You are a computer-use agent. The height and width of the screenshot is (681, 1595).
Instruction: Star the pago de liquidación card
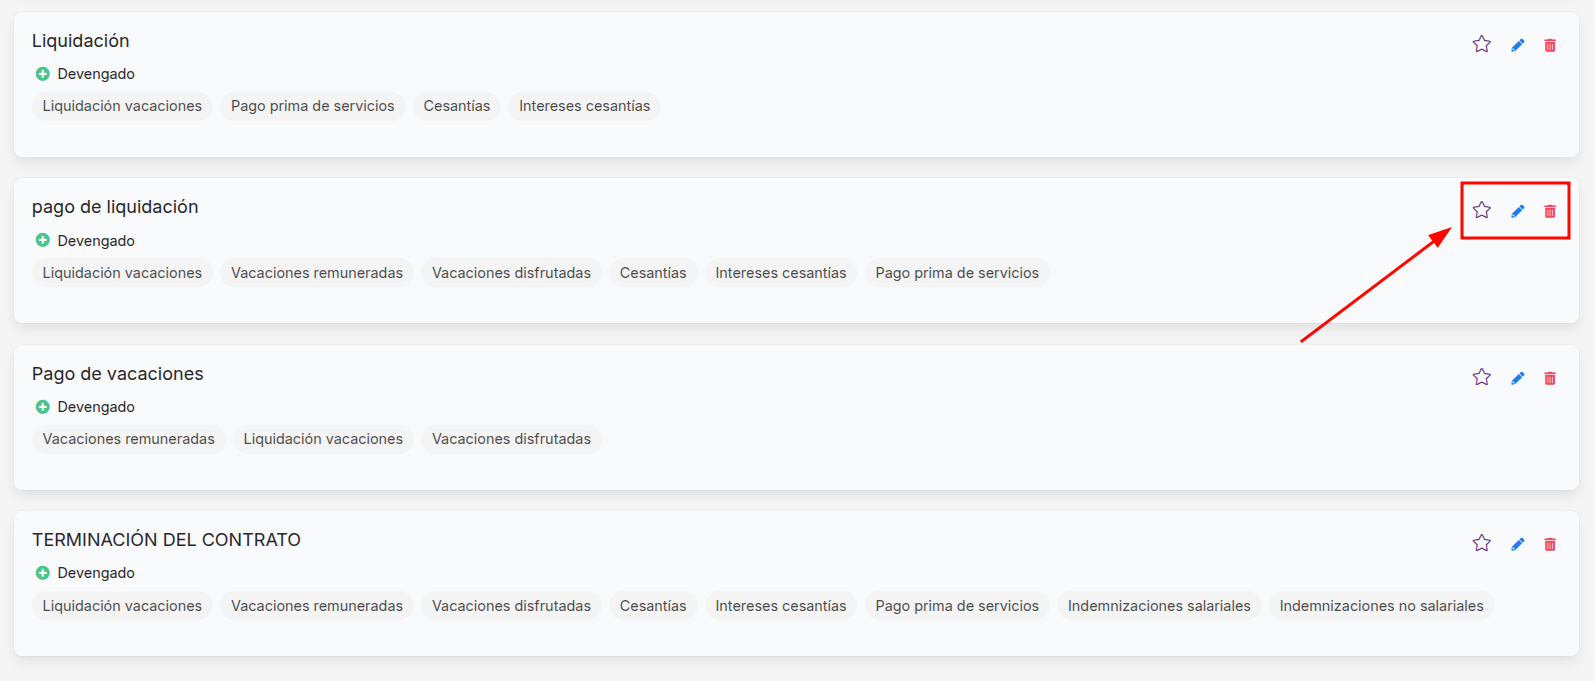(1482, 210)
